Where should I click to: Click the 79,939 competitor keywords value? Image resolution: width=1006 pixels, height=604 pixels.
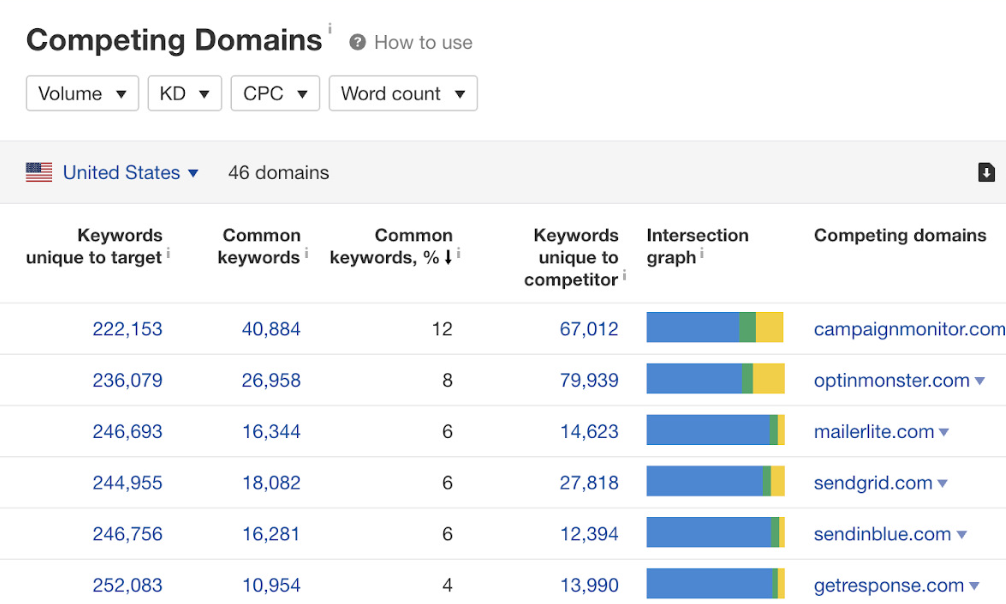[x=589, y=381]
